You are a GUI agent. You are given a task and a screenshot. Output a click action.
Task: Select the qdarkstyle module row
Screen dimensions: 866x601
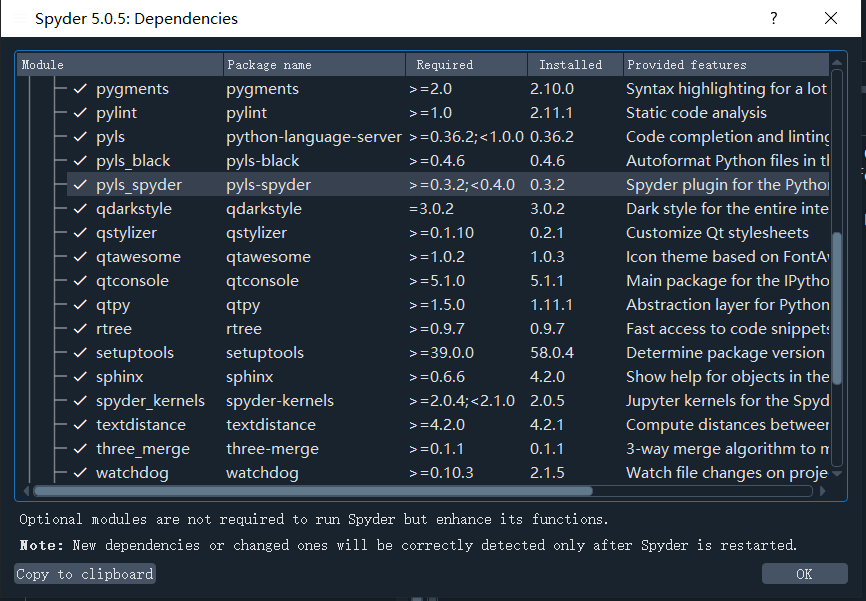(448, 209)
